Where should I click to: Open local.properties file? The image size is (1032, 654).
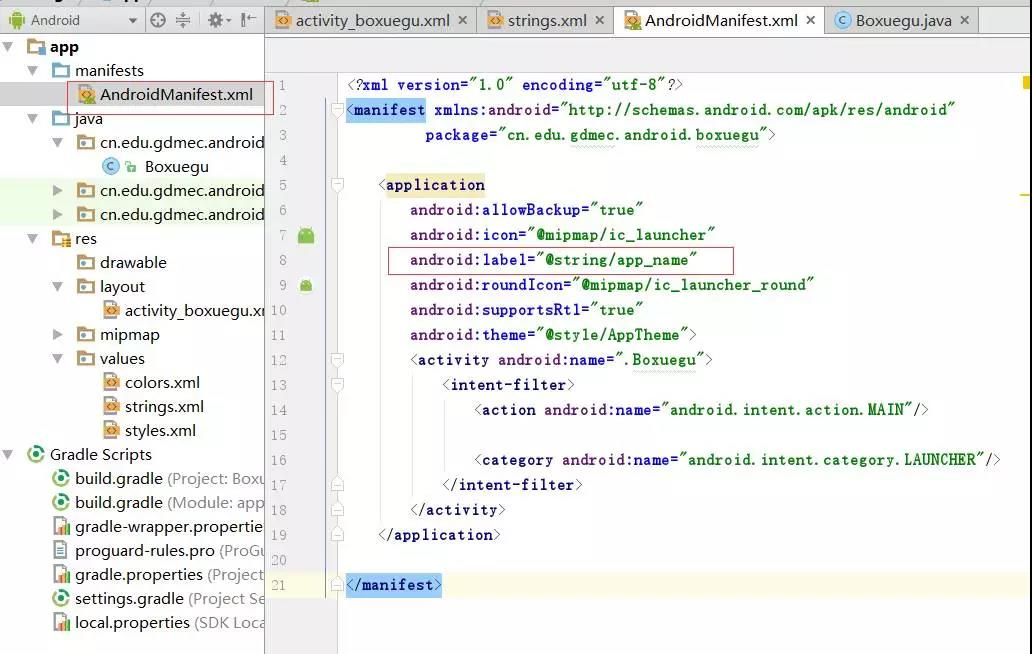click(169, 622)
